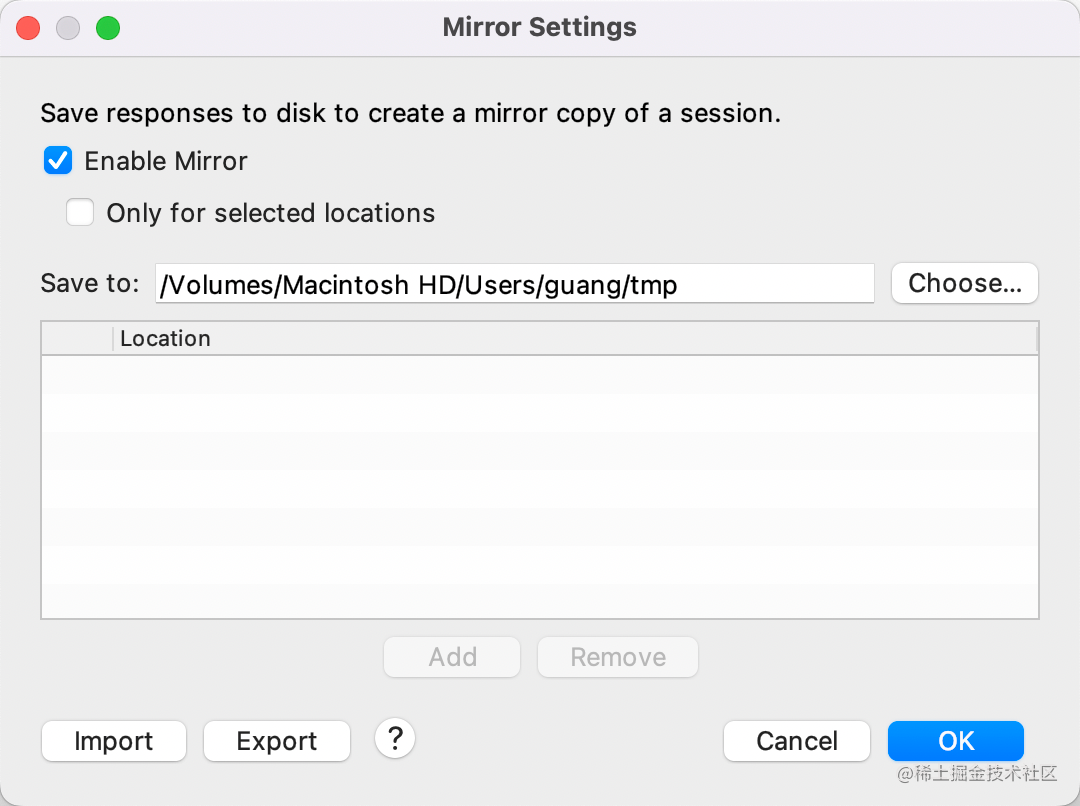The image size is (1080, 806).
Task: Export the mirror settings
Action: 277,741
